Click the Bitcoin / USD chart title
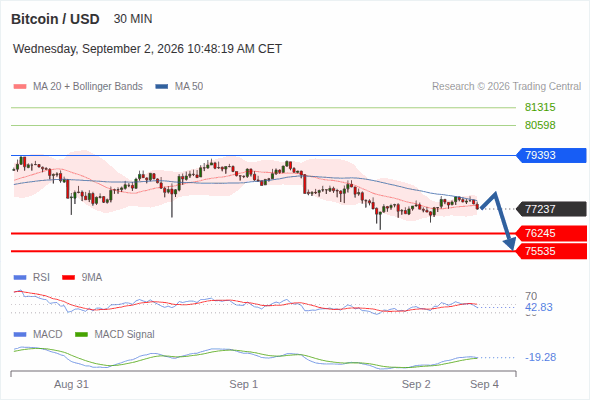 [55, 19]
